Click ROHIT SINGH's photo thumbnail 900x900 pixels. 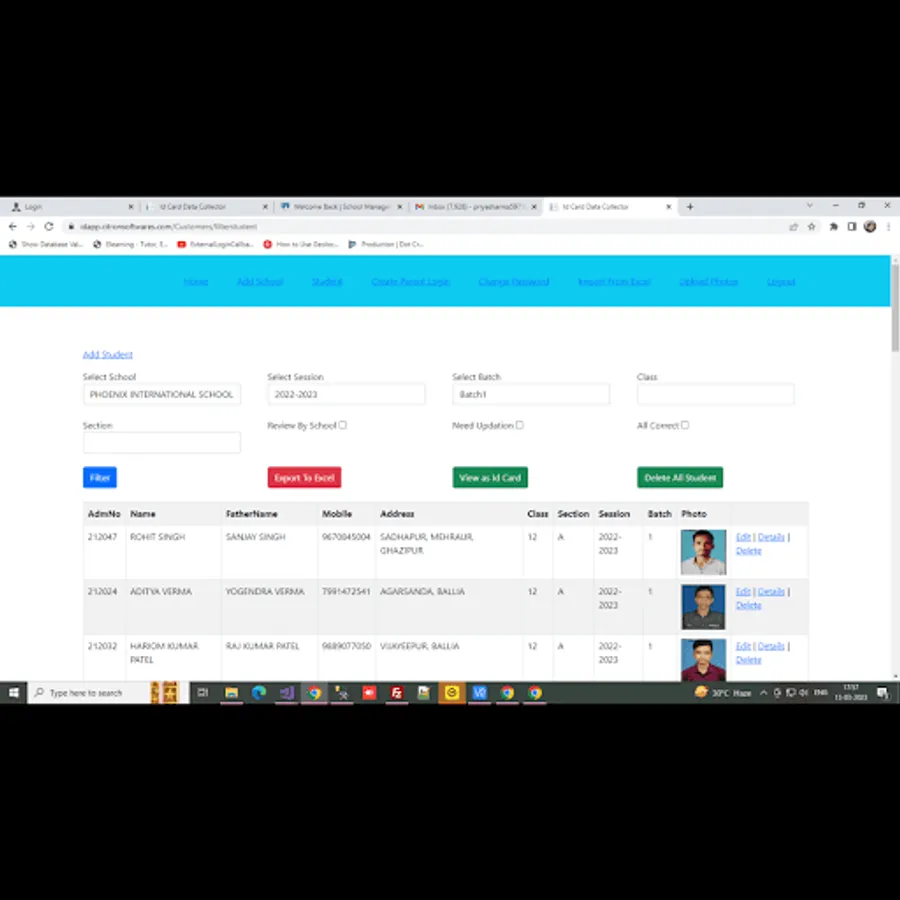(x=703, y=552)
